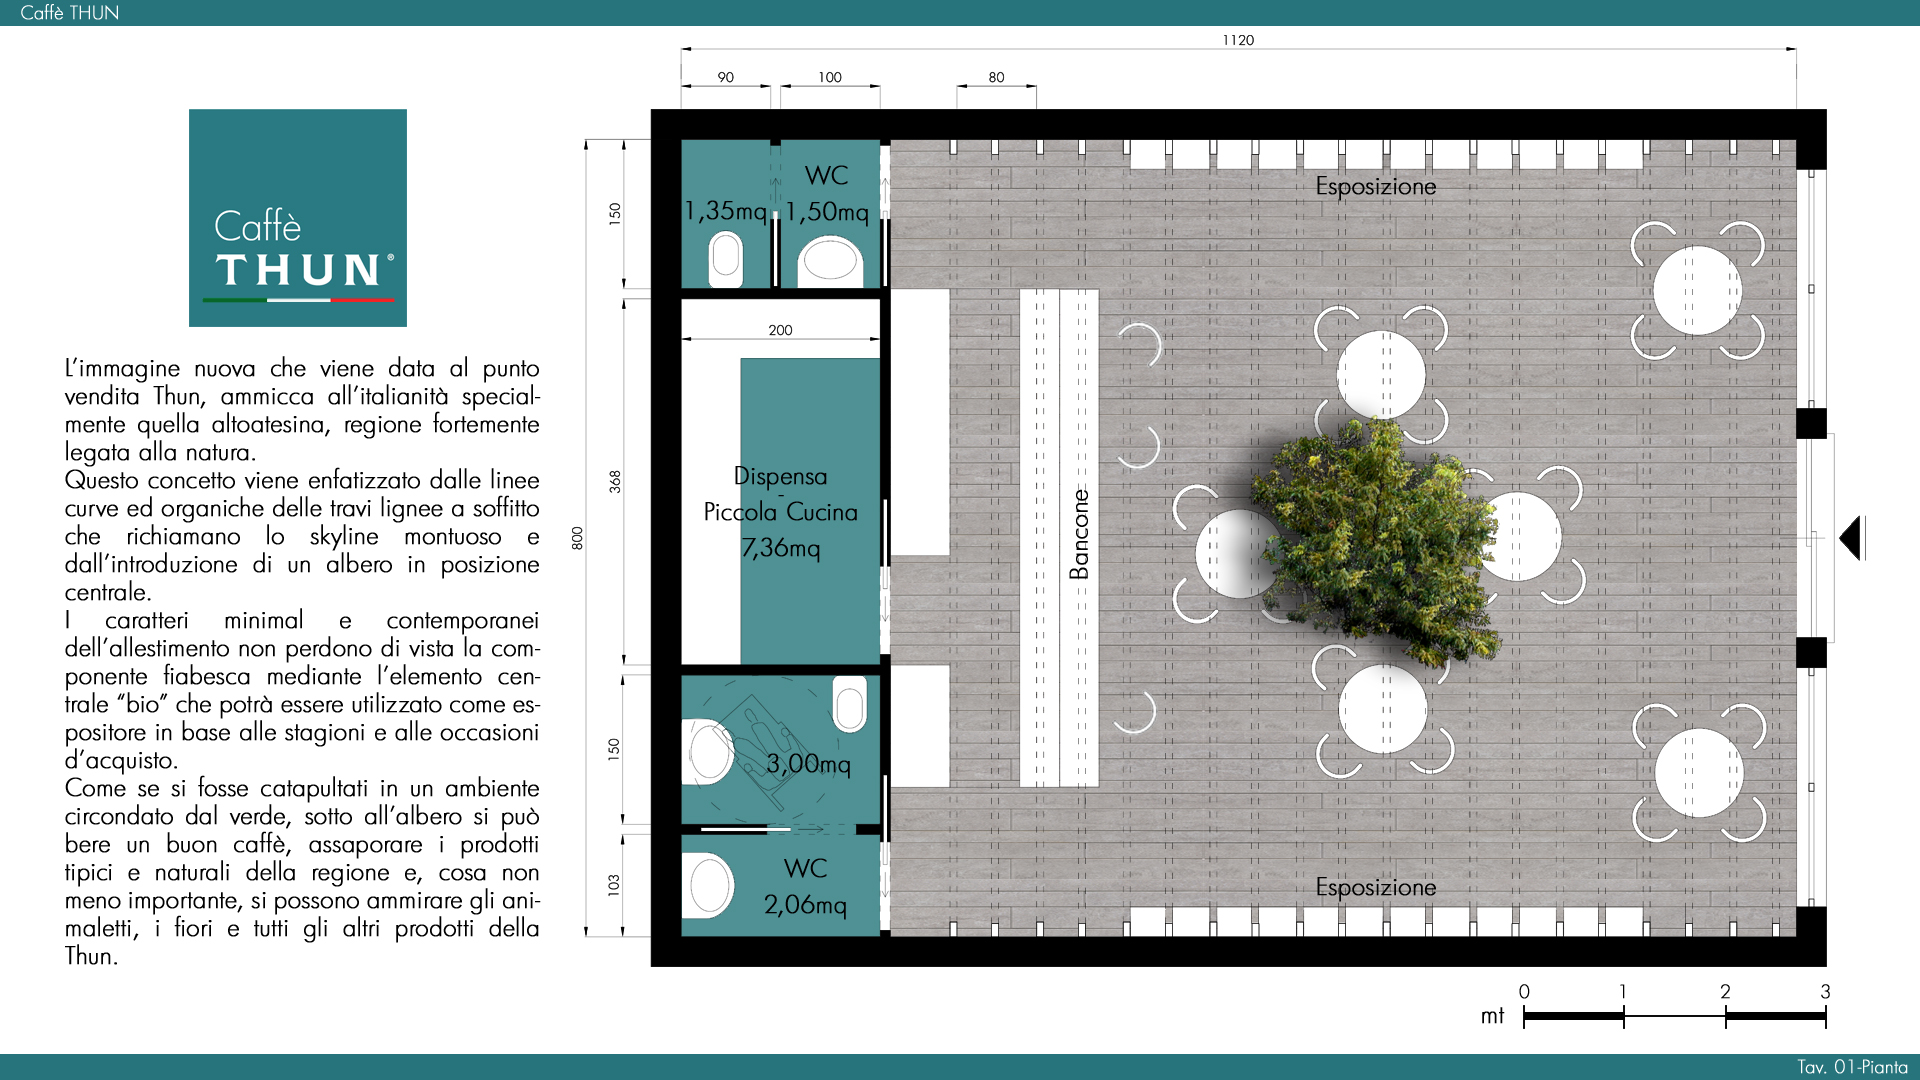Click the top Esposizione label
Screen dimensions: 1920x1080
[x=1375, y=187]
